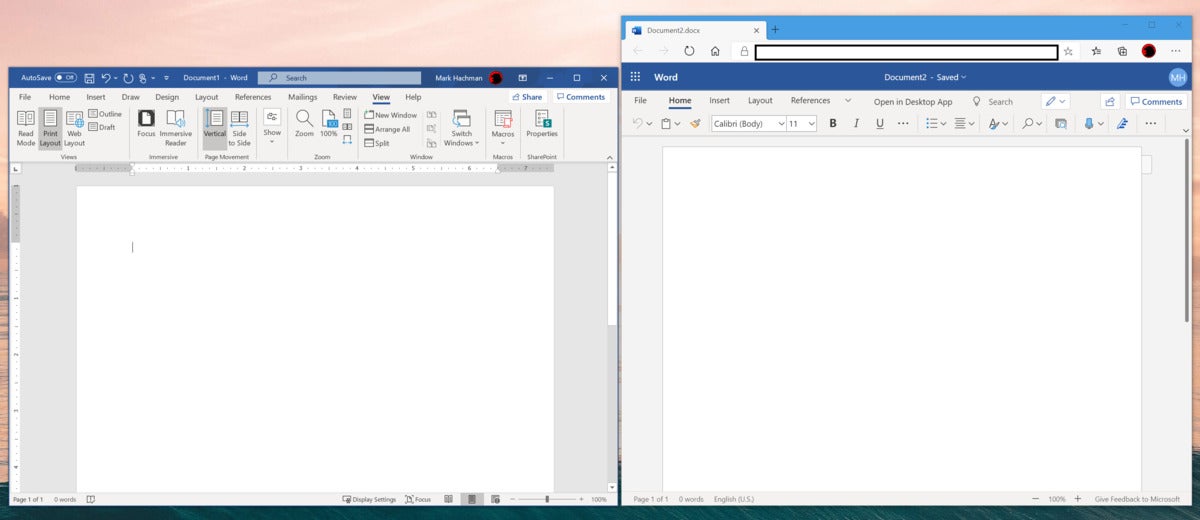Click Display Settings in desktop Word status bar

369,499
